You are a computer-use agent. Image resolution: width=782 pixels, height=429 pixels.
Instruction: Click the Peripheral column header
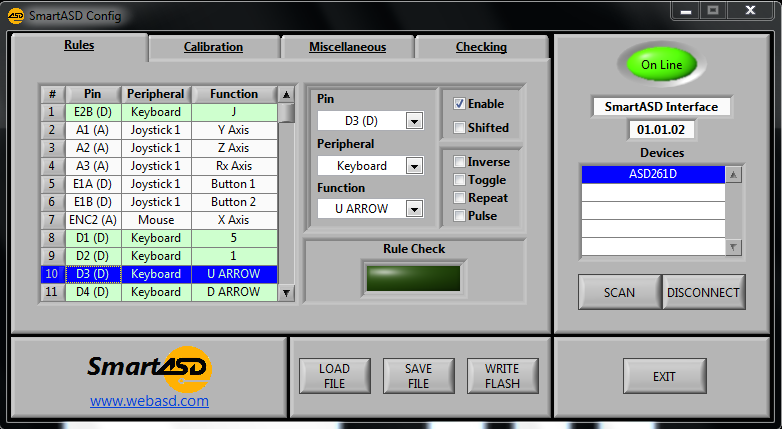pos(156,94)
